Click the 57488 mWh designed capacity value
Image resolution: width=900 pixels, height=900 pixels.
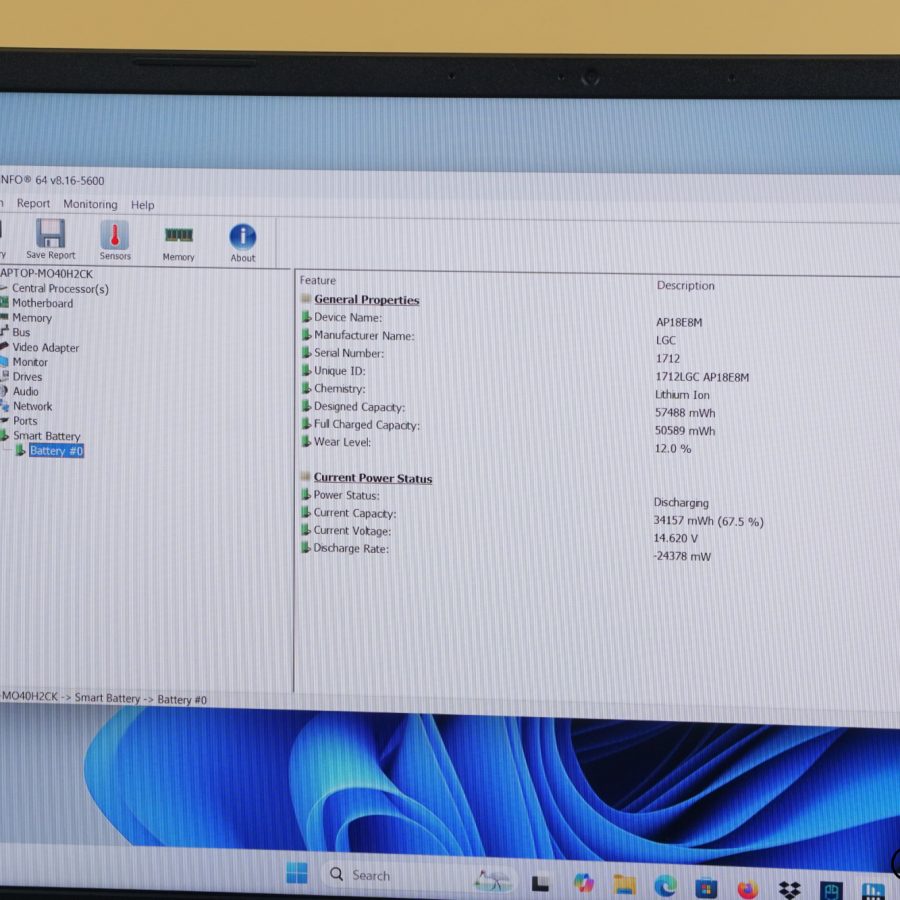pyautogui.click(x=685, y=413)
